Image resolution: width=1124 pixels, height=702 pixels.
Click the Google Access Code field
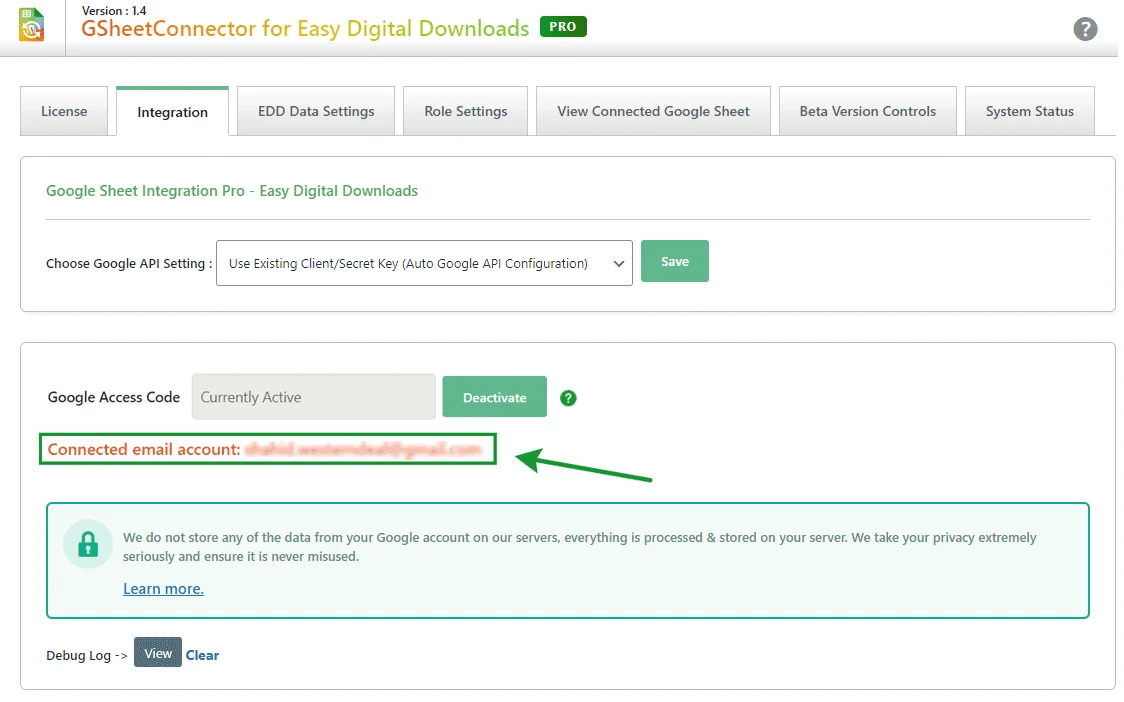pos(313,397)
